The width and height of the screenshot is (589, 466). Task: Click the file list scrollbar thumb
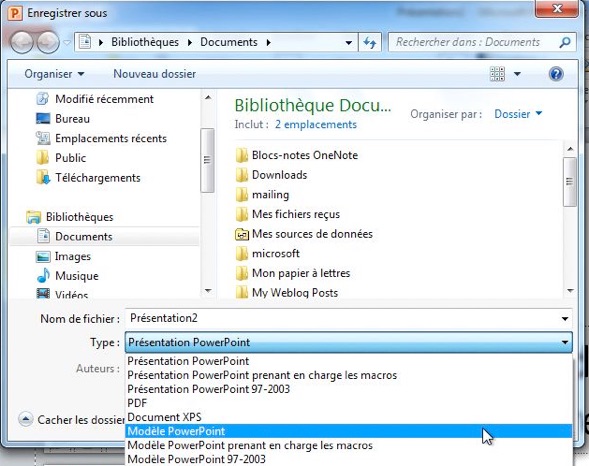tap(570, 182)
